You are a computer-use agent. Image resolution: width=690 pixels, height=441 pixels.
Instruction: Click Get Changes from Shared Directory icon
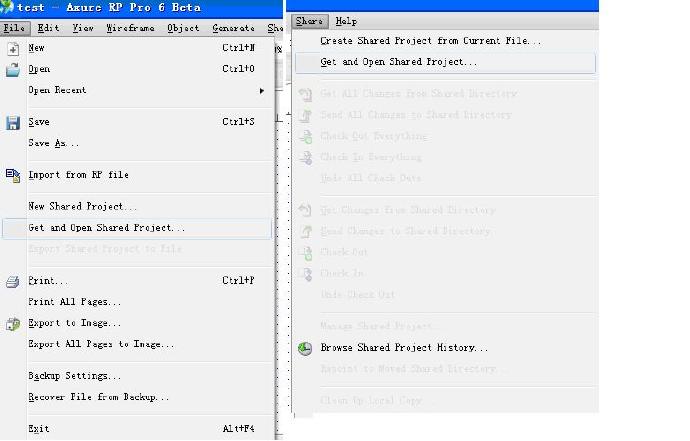[305, 210]
